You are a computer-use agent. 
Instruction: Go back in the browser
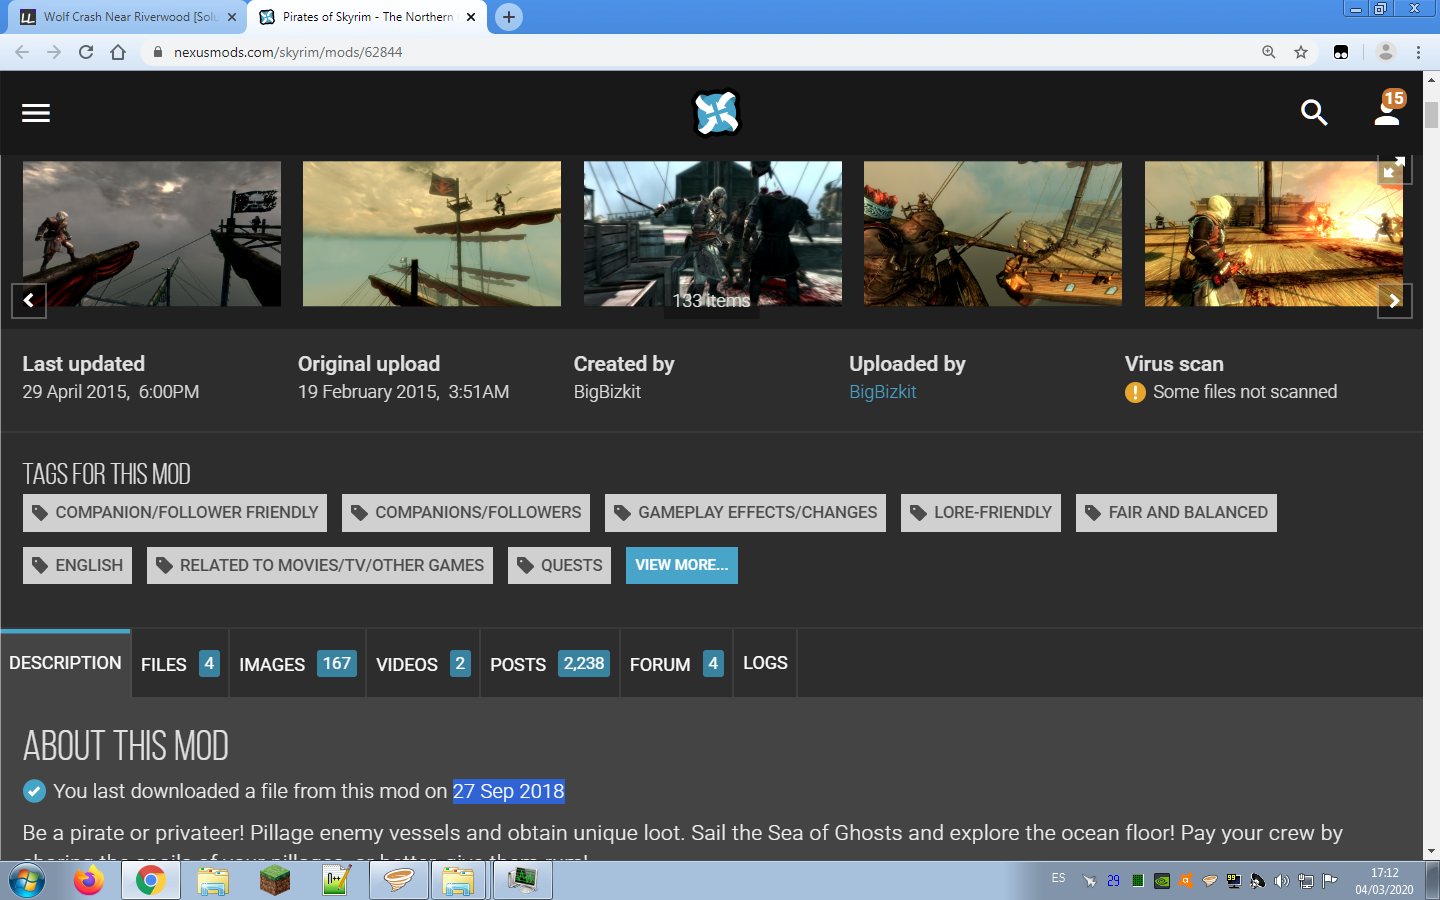(x=22, y=52)
